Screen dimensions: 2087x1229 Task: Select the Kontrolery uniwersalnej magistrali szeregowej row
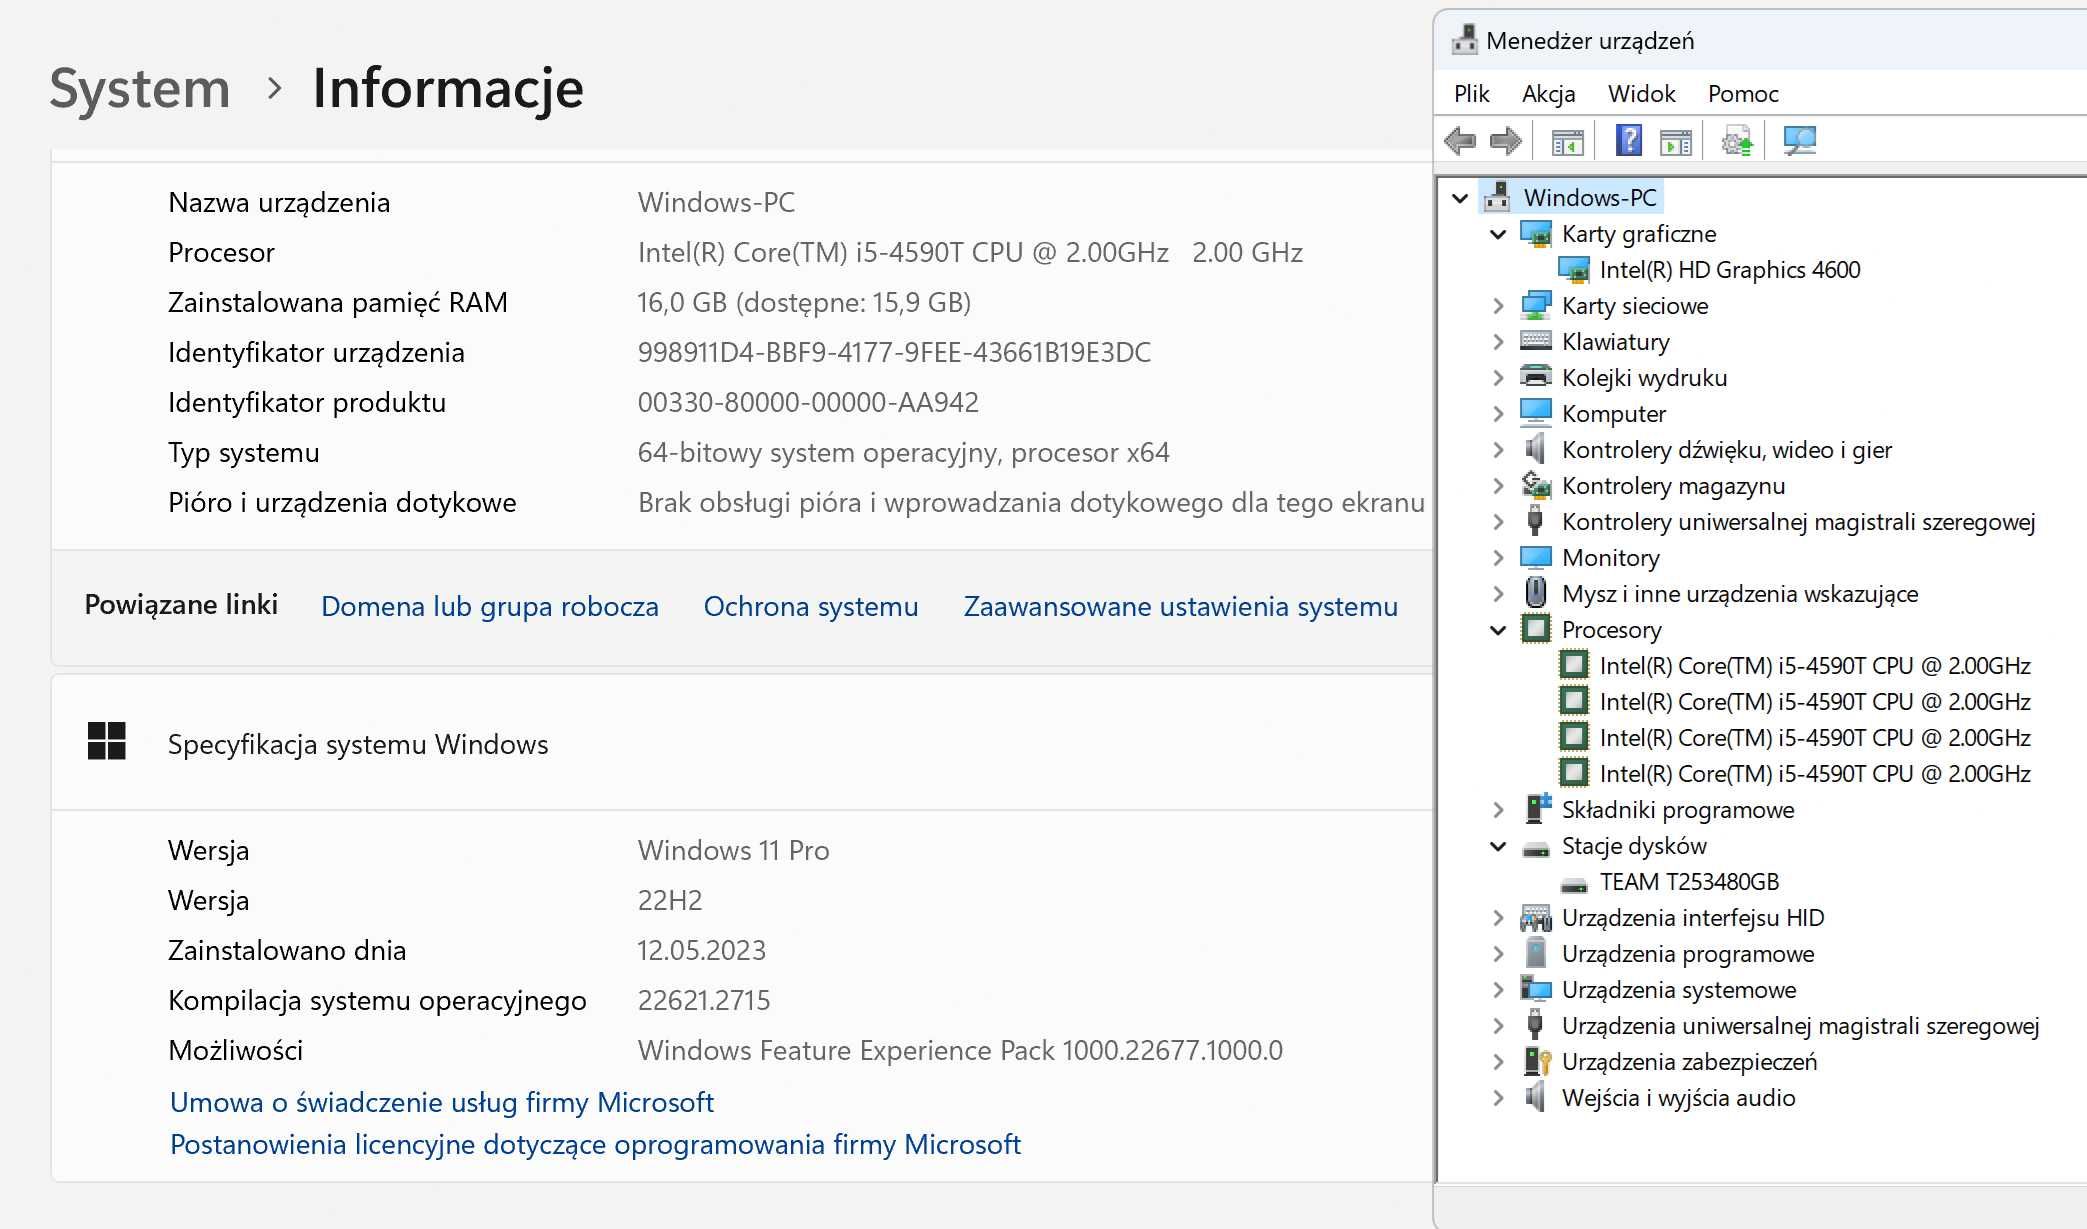pos(1798,521)
